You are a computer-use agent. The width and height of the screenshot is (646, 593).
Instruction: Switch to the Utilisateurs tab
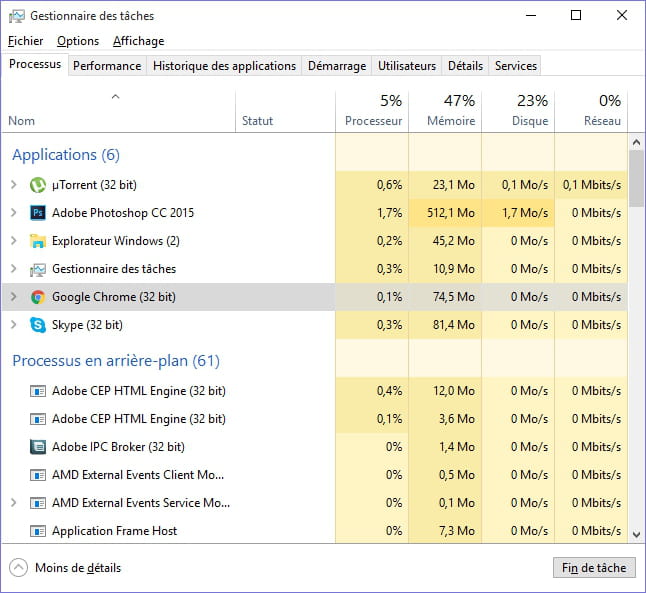click(x=407, y=66)
